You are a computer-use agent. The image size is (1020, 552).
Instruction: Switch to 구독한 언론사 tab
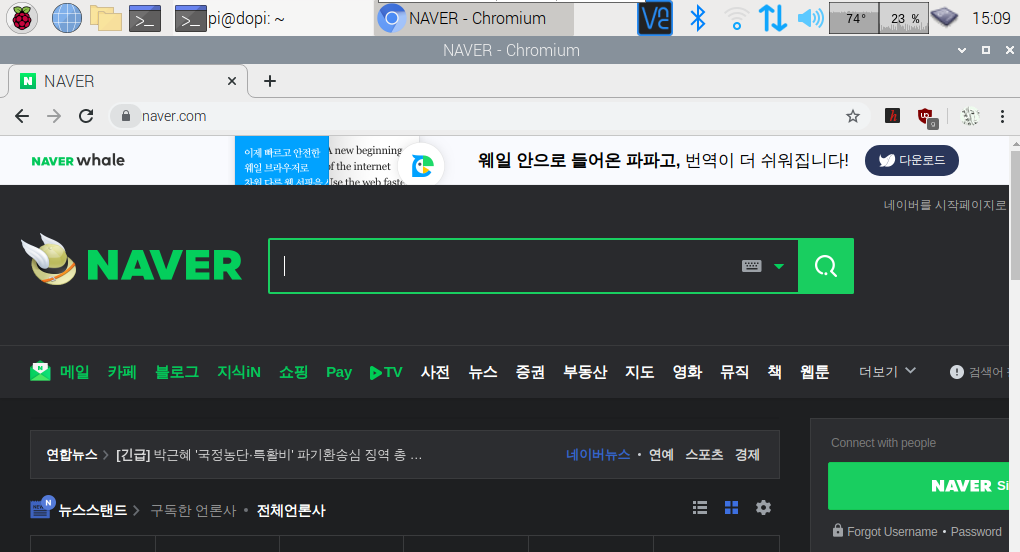[193, 510]
